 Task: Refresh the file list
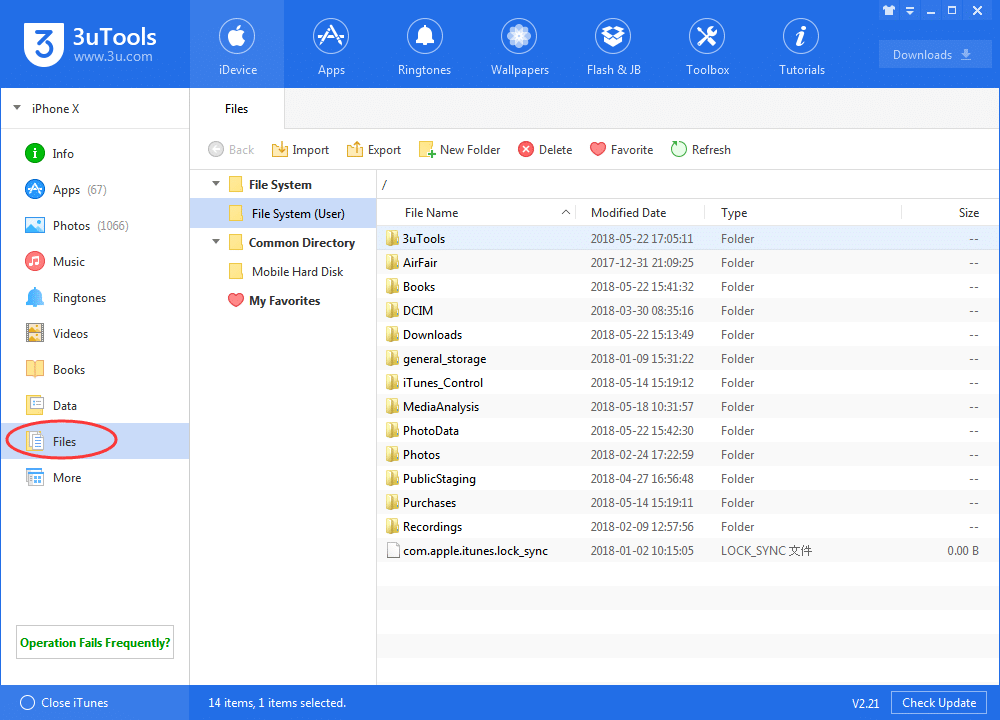(x=700, y=150)
